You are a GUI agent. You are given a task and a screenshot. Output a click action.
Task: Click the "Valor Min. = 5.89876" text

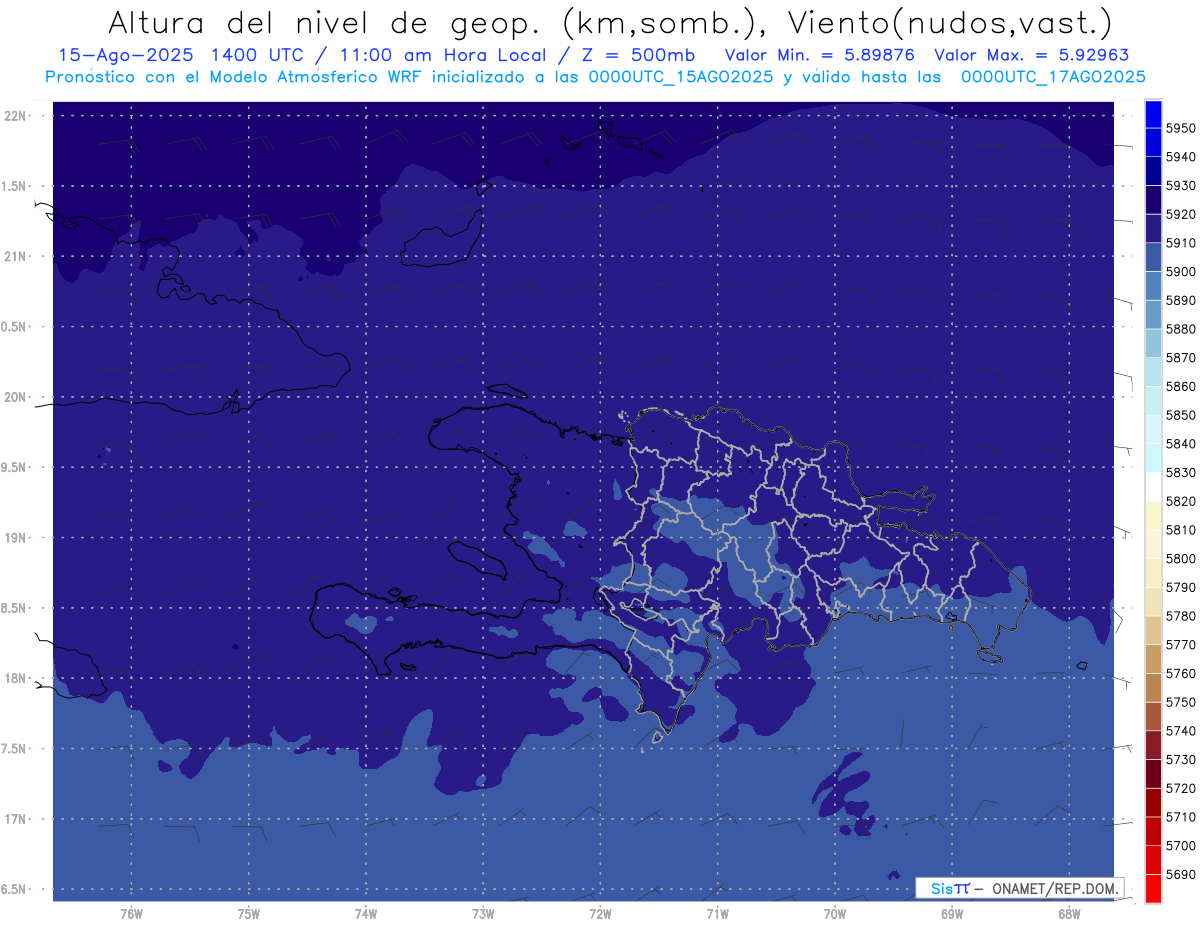pyautogui.click(x=819, y=55)
